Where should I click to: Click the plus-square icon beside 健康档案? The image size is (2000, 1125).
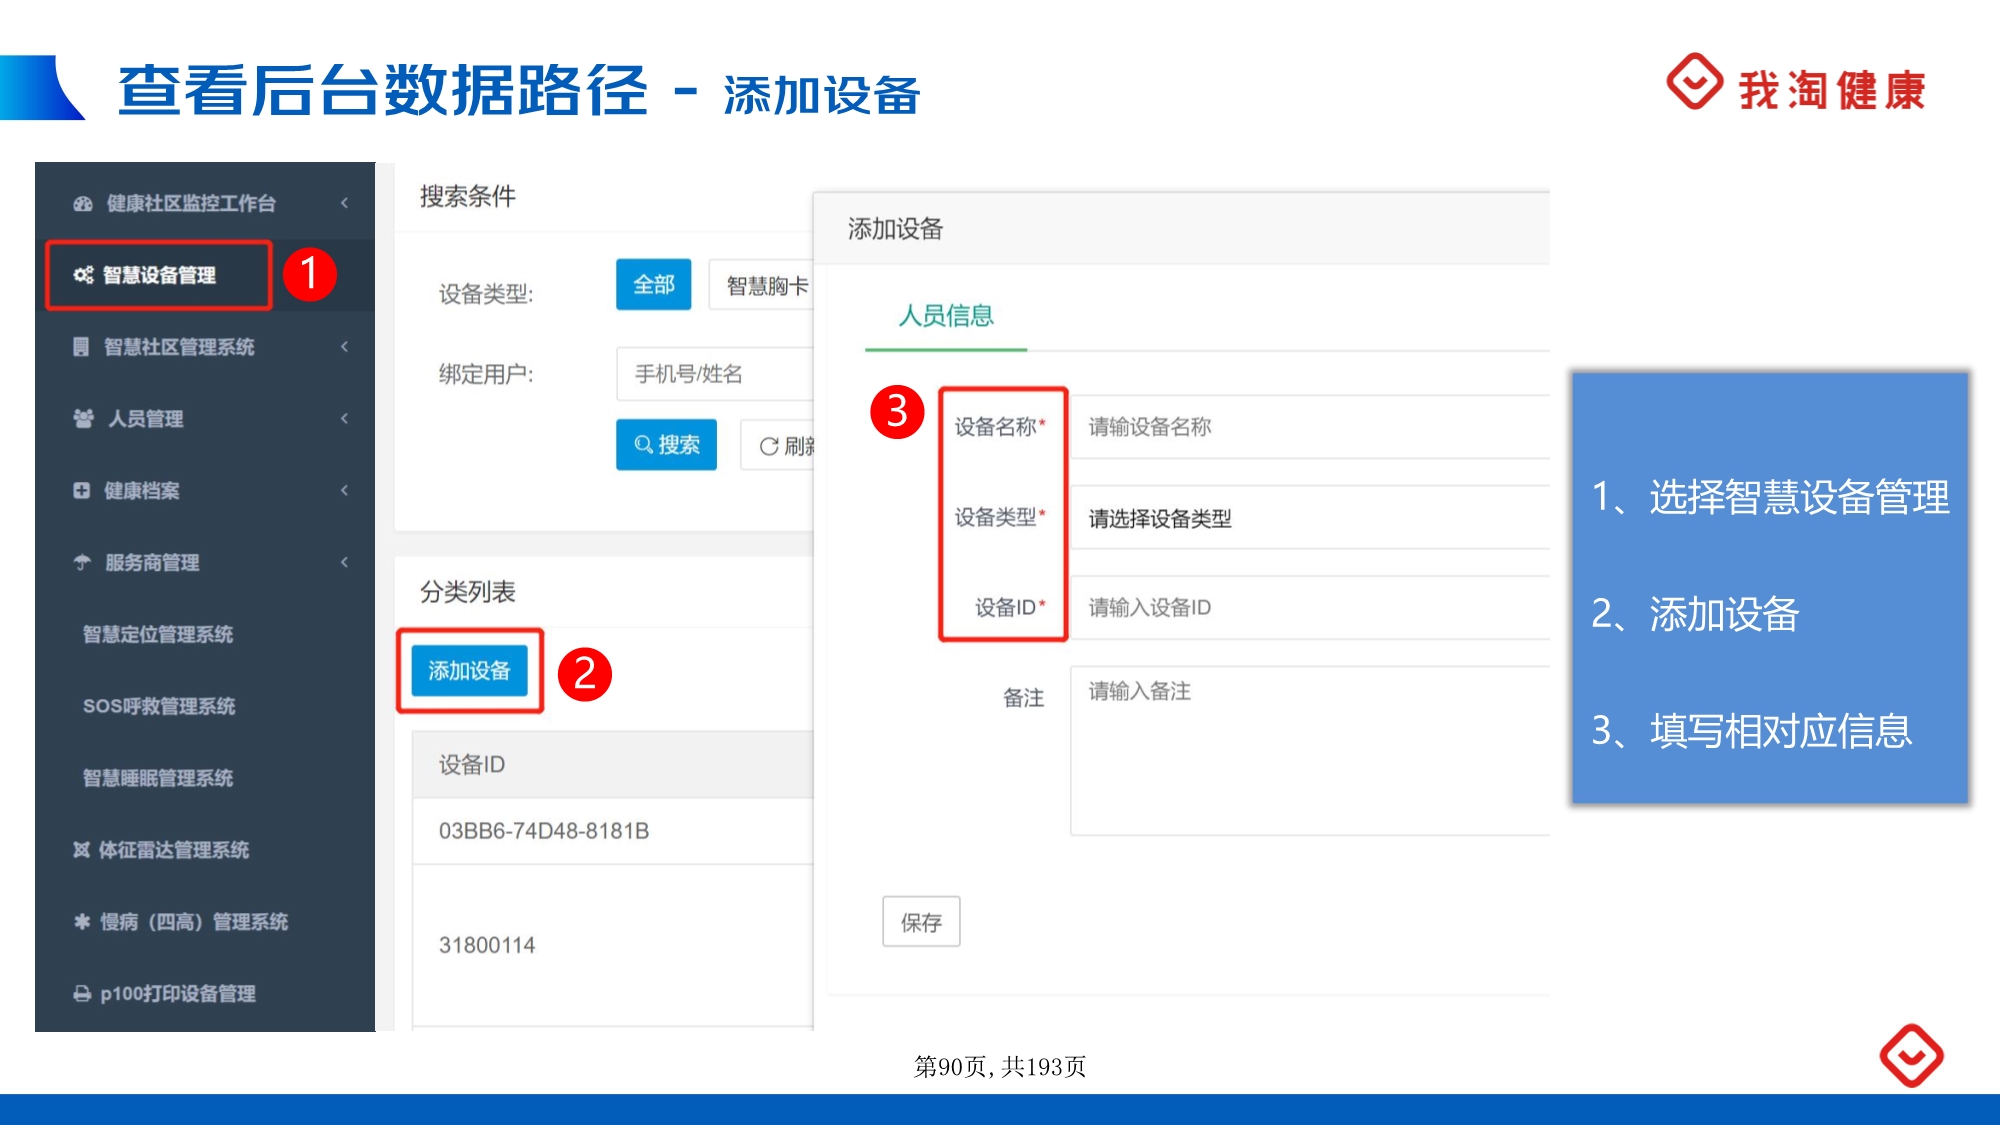(x=81, y=490)
